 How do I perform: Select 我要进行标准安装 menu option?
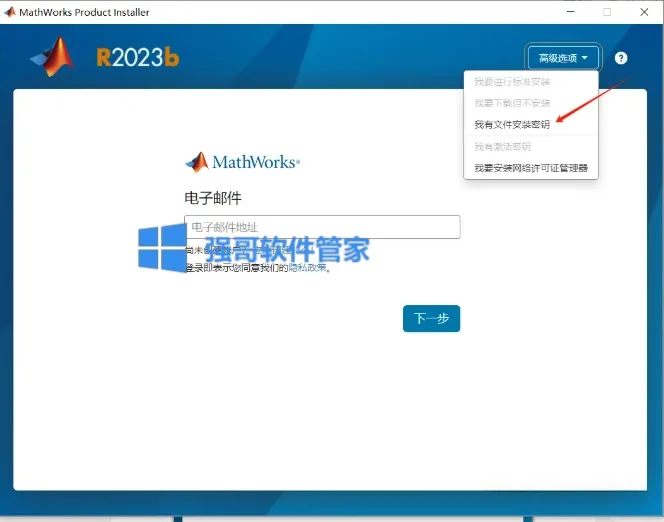click(512, 82)
